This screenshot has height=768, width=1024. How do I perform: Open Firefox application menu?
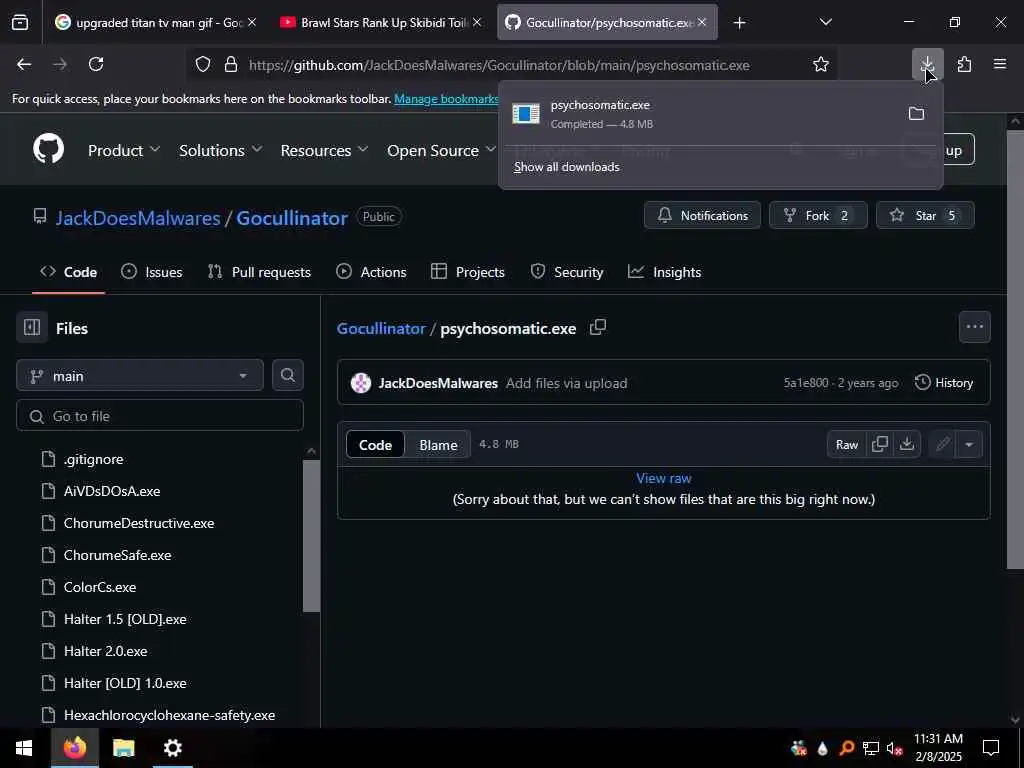(1000, 64)
